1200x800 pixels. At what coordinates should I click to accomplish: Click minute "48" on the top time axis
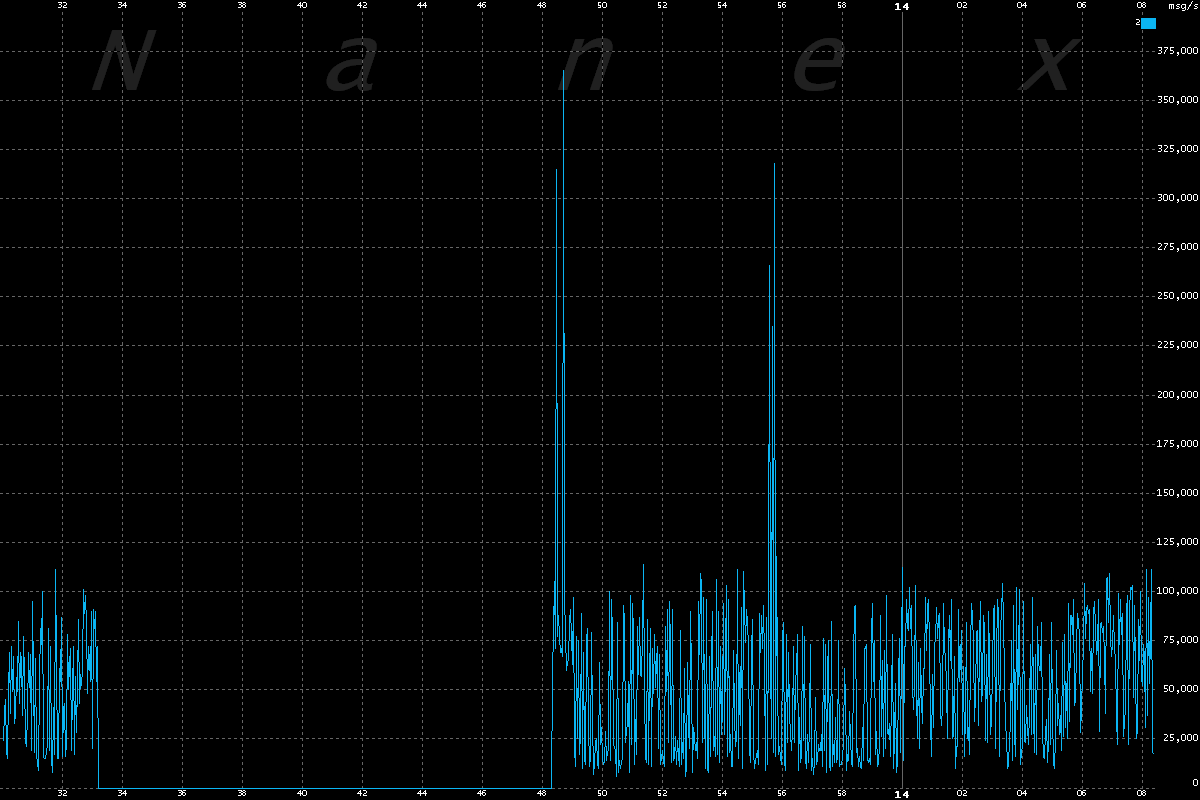(542, 6)
